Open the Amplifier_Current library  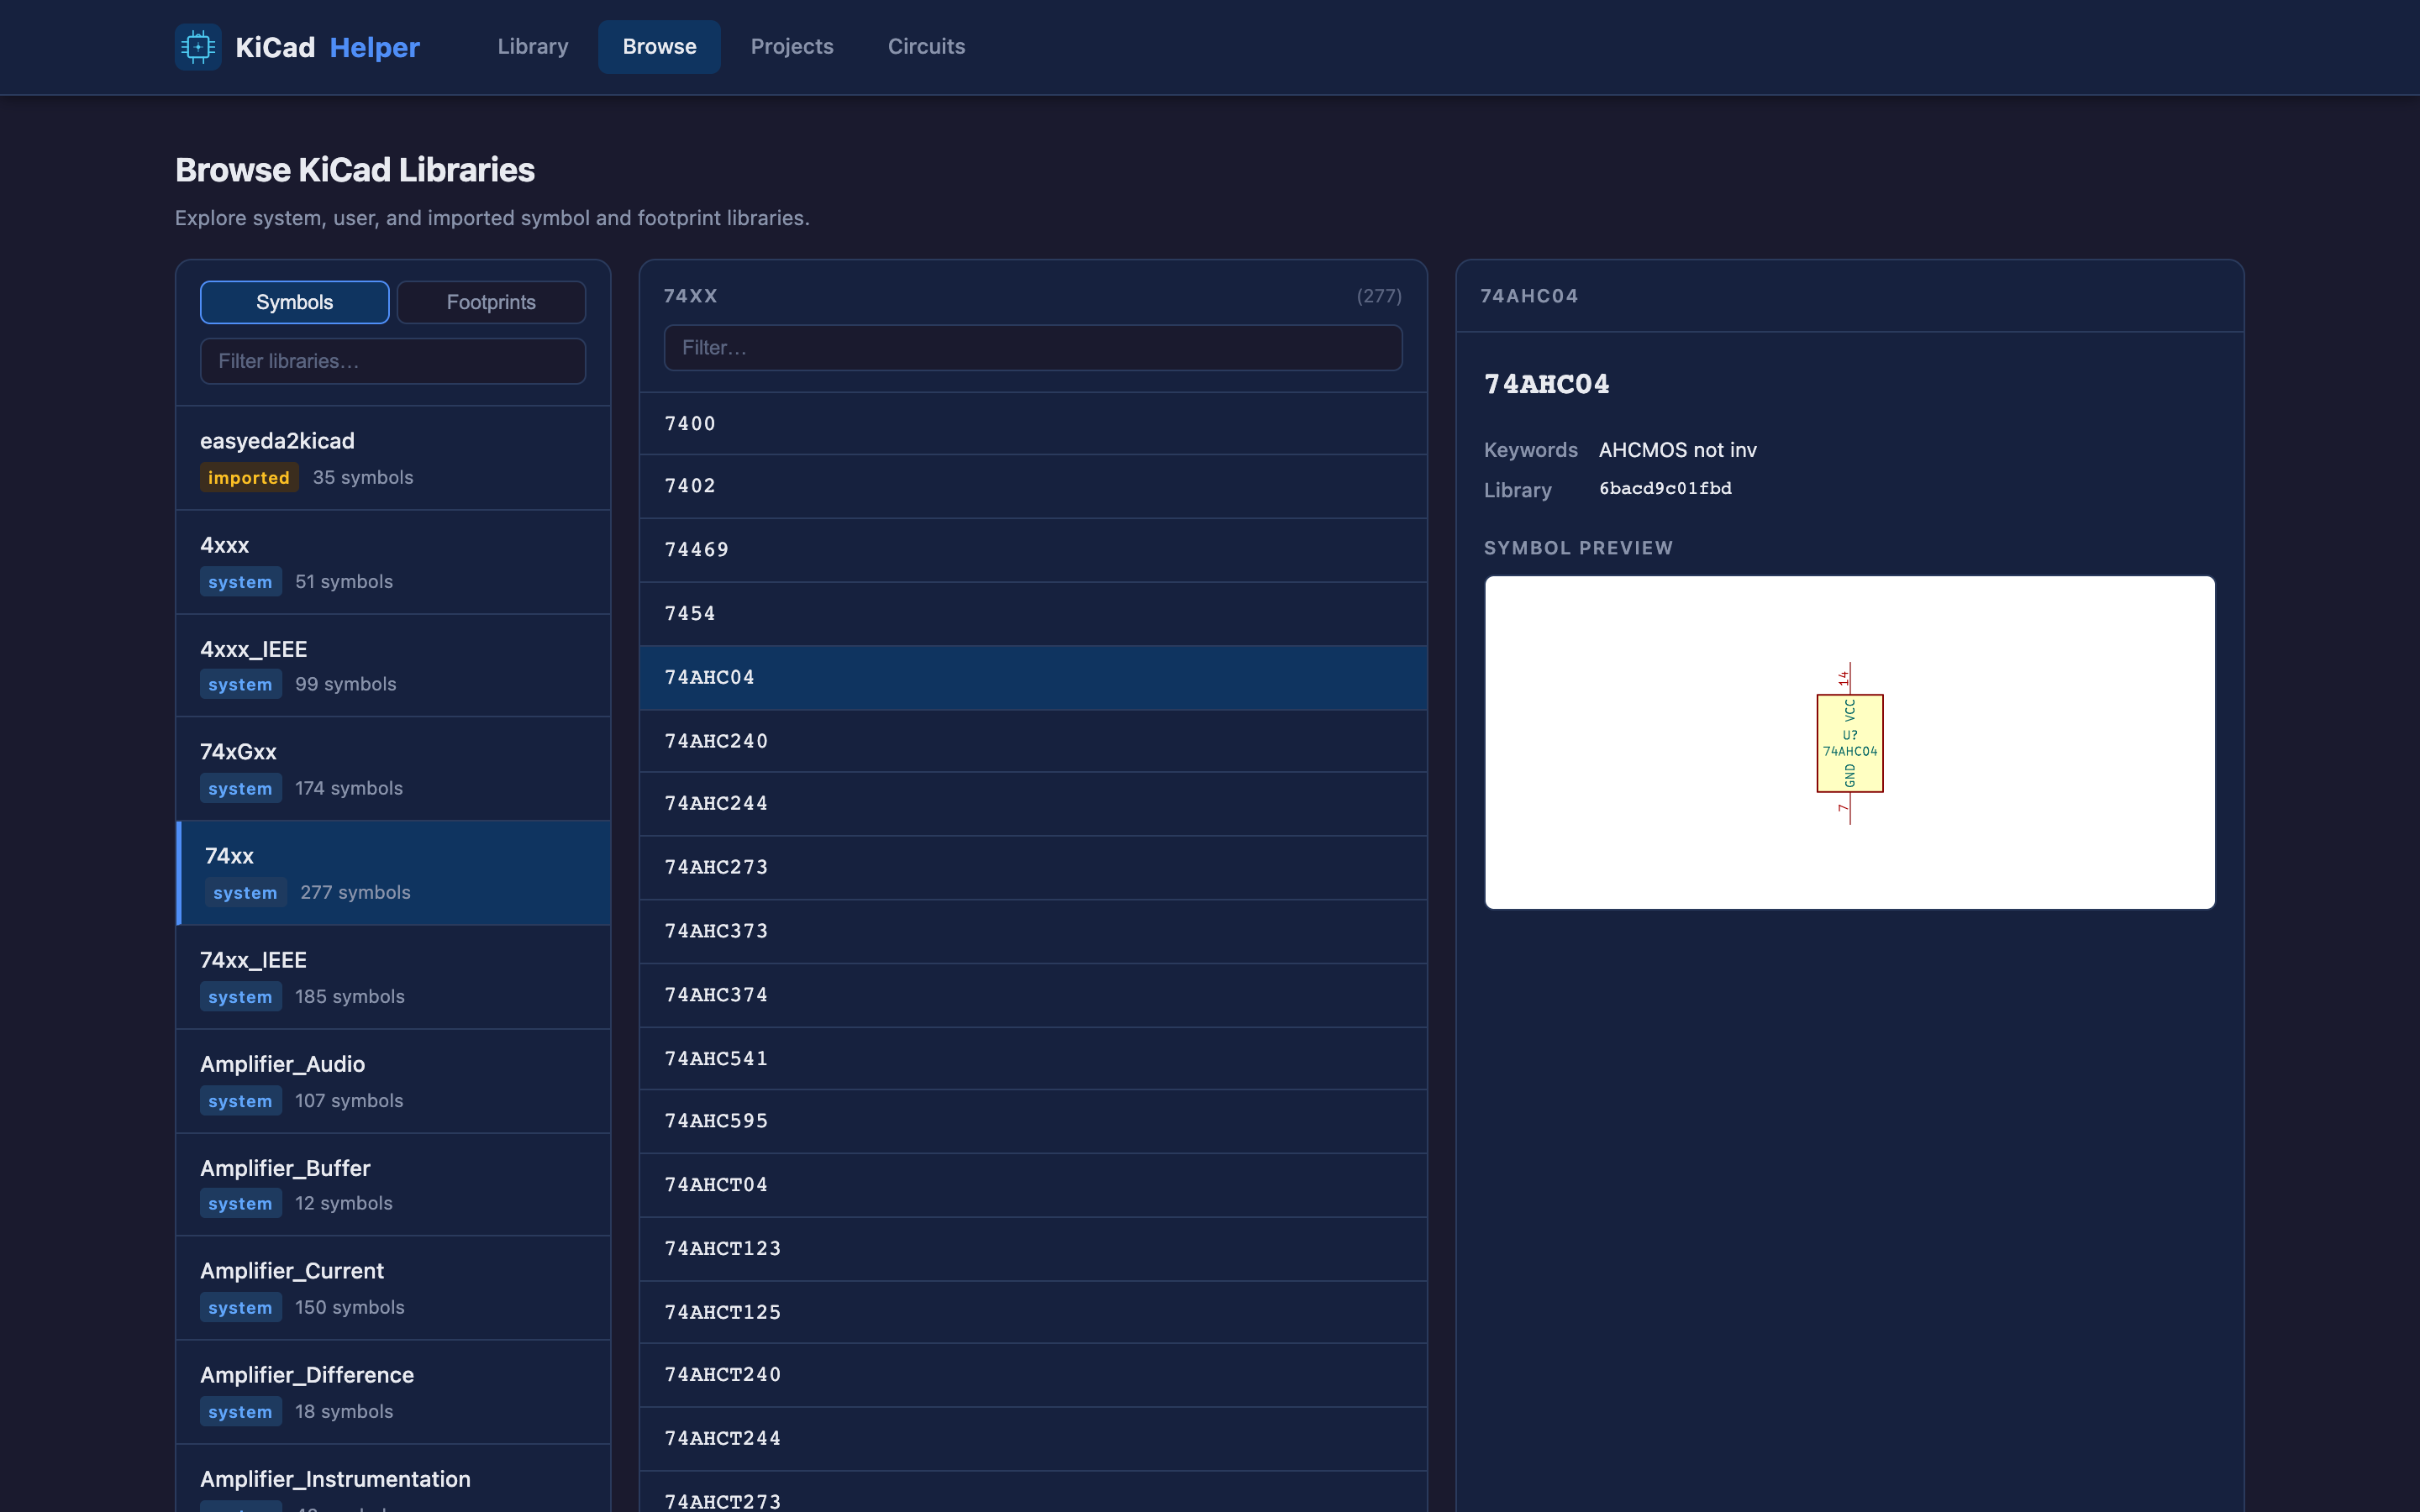(x=393, y=1288)
